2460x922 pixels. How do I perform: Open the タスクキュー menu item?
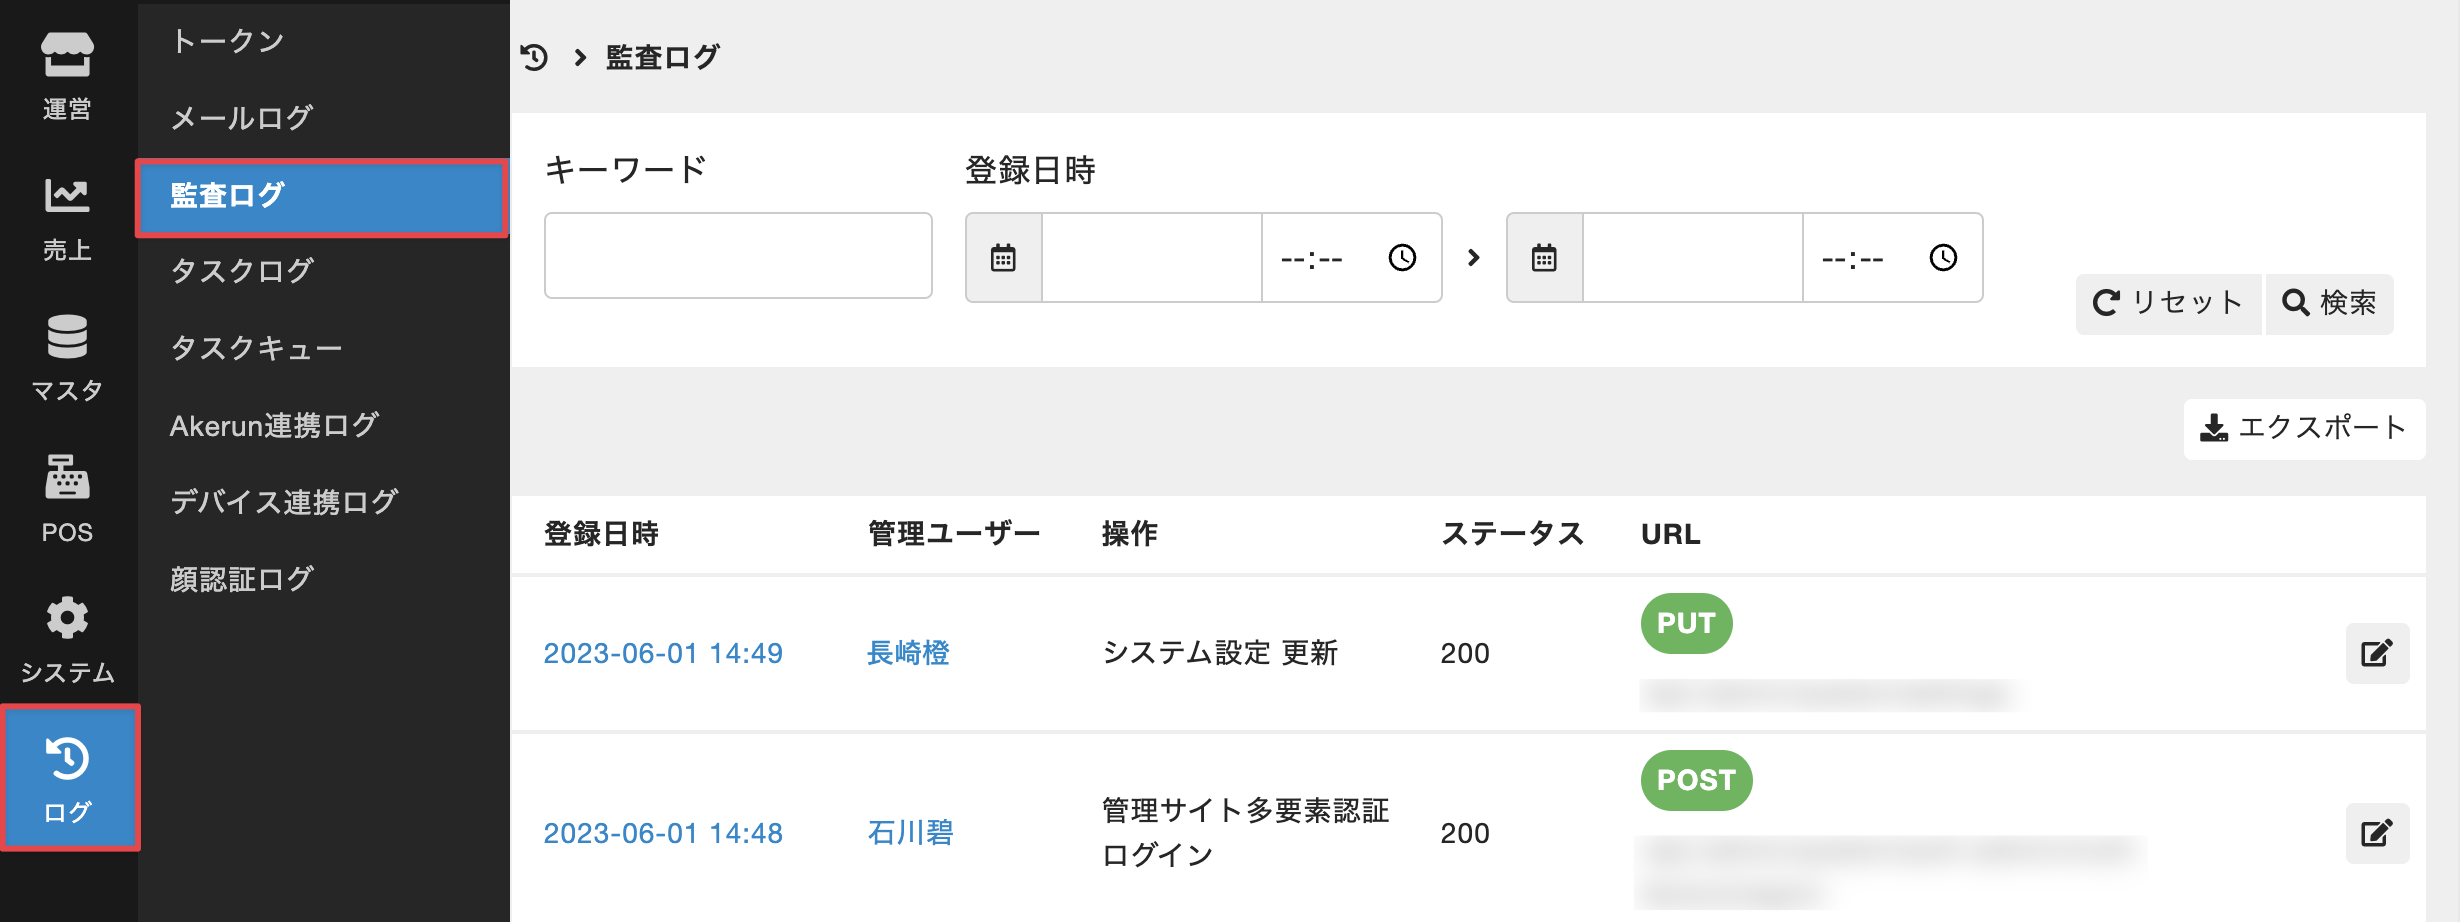[256, 348]
